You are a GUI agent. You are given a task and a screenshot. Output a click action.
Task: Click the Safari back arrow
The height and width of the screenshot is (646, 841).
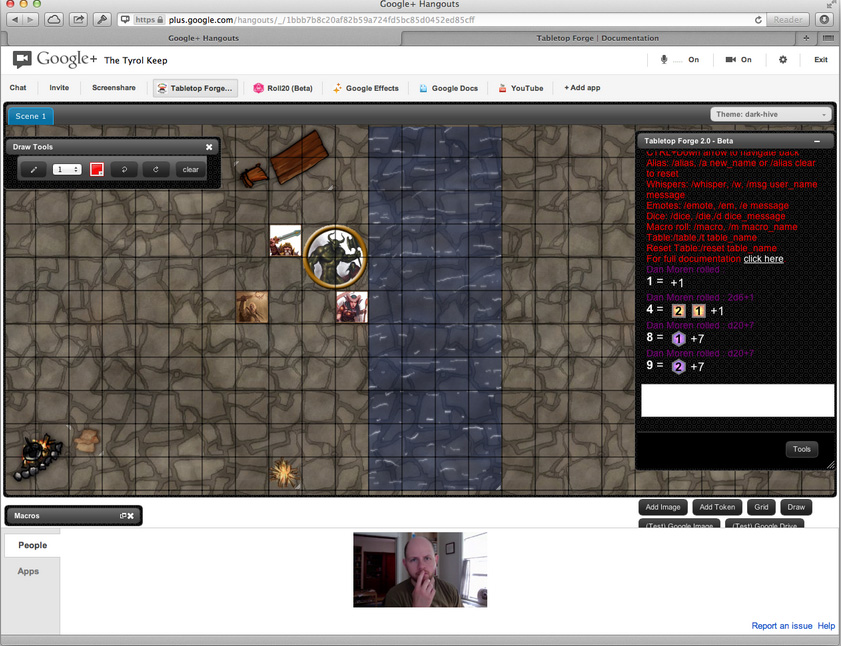point(14,20)
